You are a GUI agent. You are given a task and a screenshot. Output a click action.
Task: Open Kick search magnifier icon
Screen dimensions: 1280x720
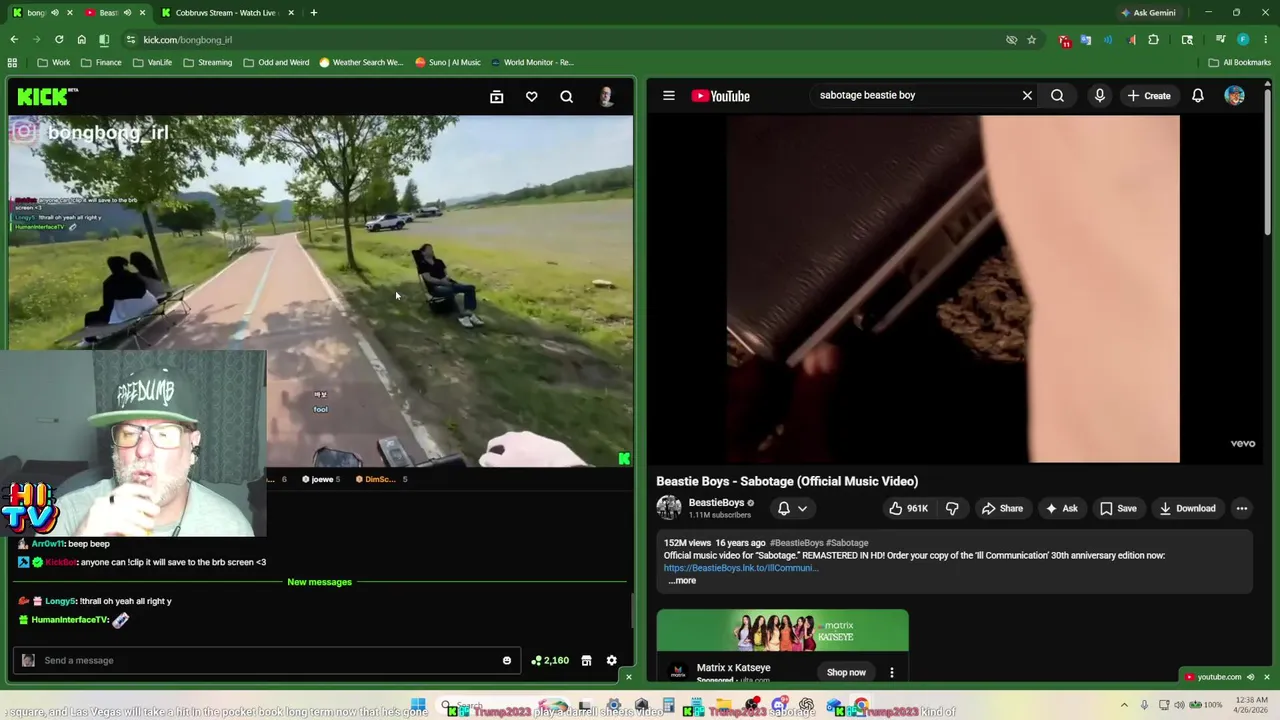(x=567, y=97)
